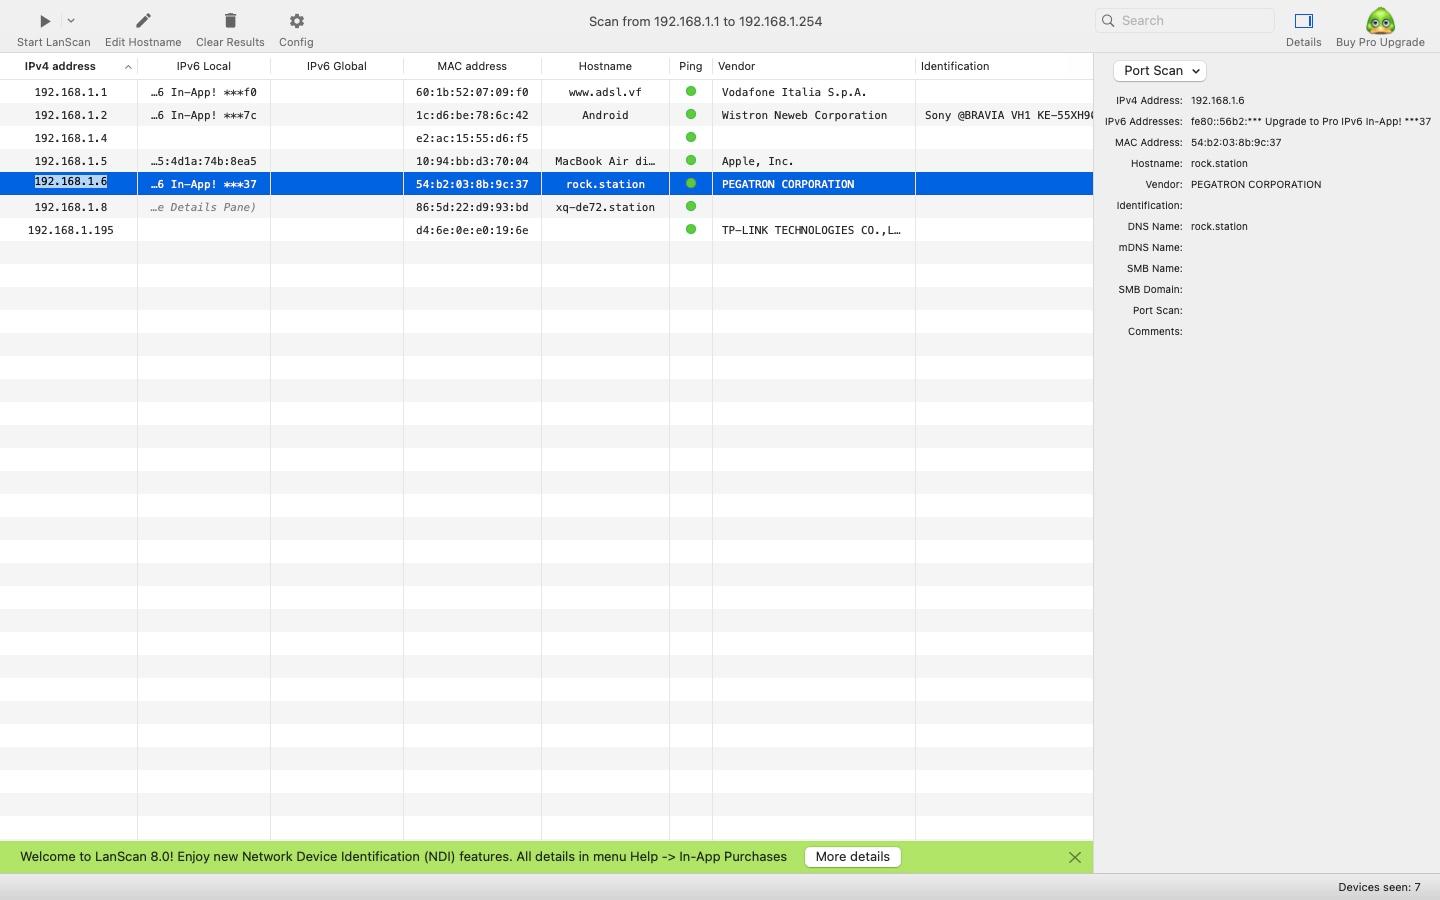The width and height of the screenshot is (1440, 900).
Task: Click the Buy Pro Upgrade mascot icon
Action: 1380,21
